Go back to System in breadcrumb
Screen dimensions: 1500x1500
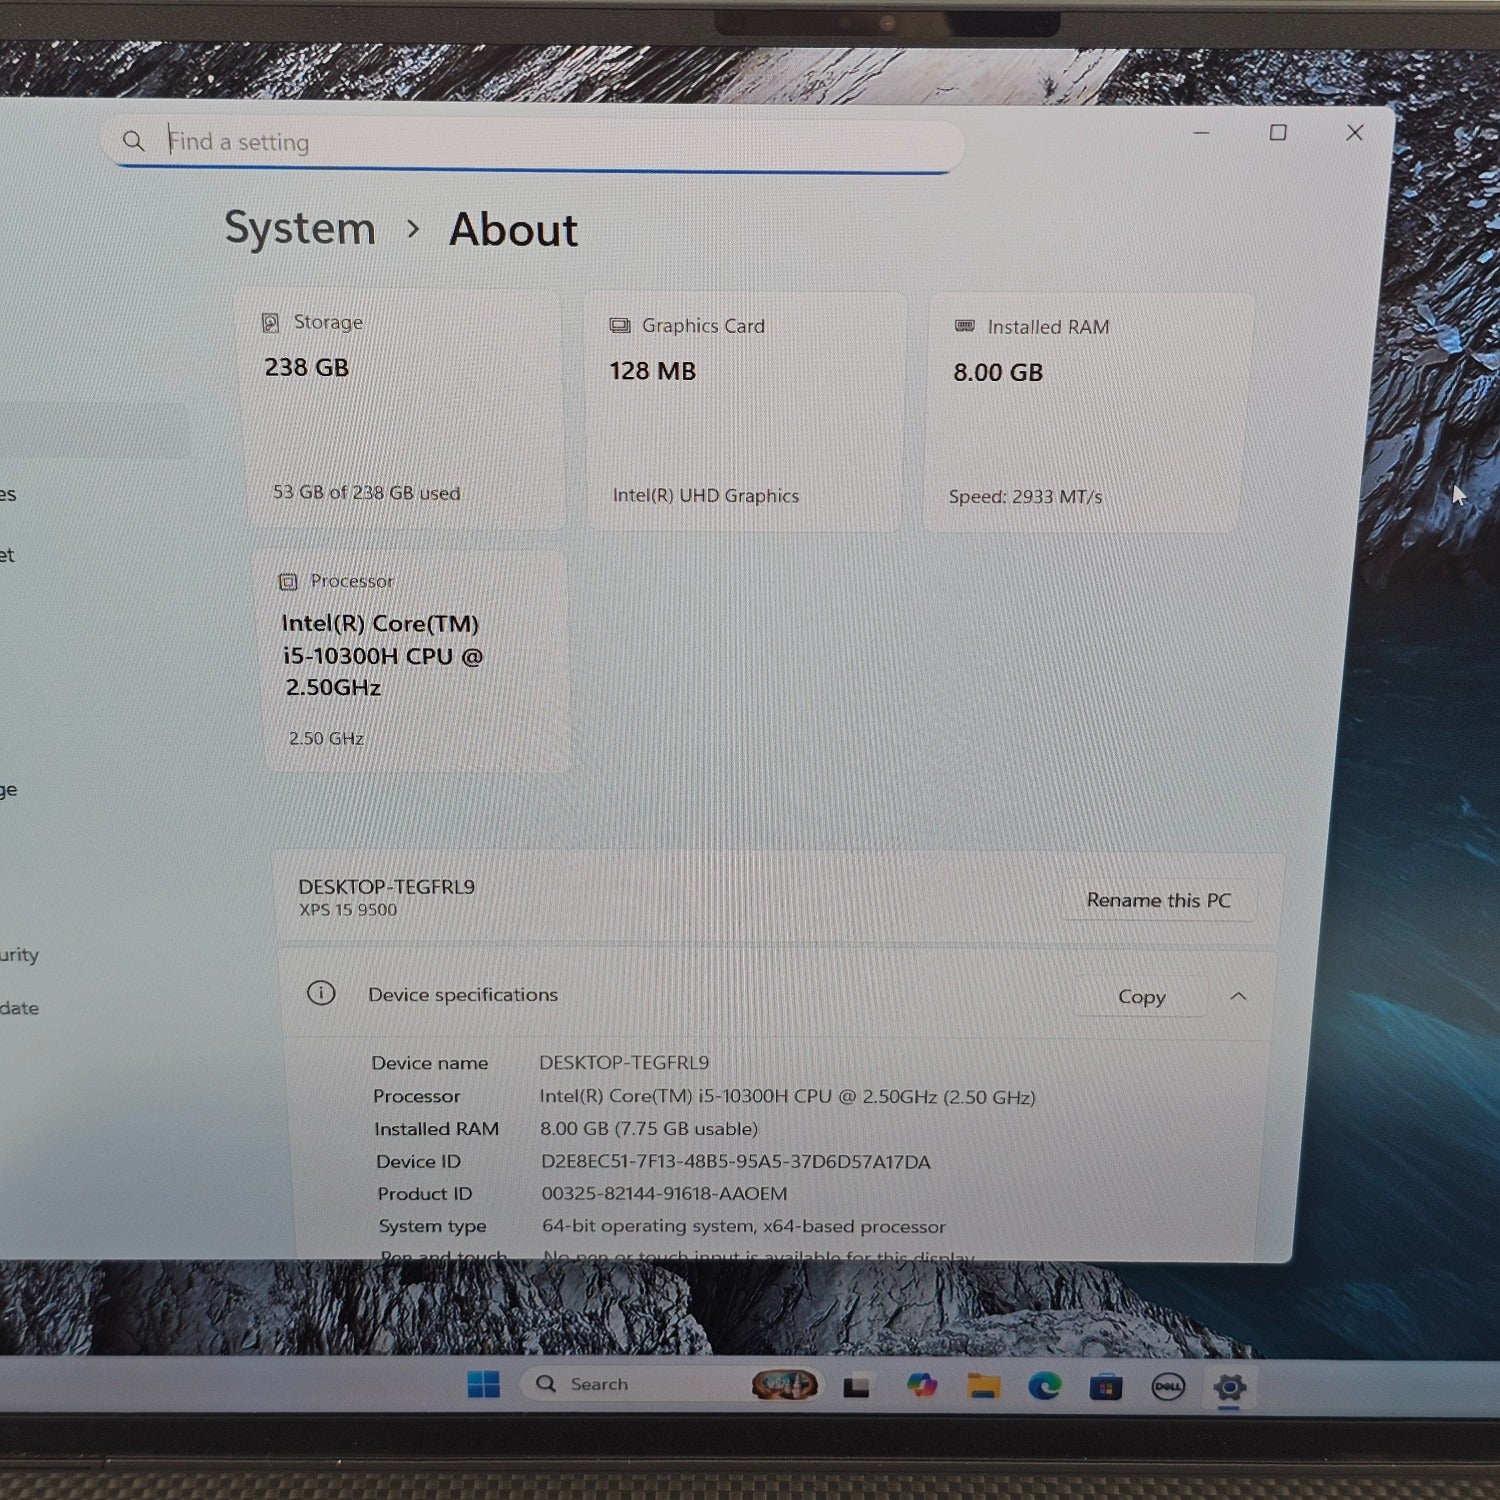coord(300,229)
